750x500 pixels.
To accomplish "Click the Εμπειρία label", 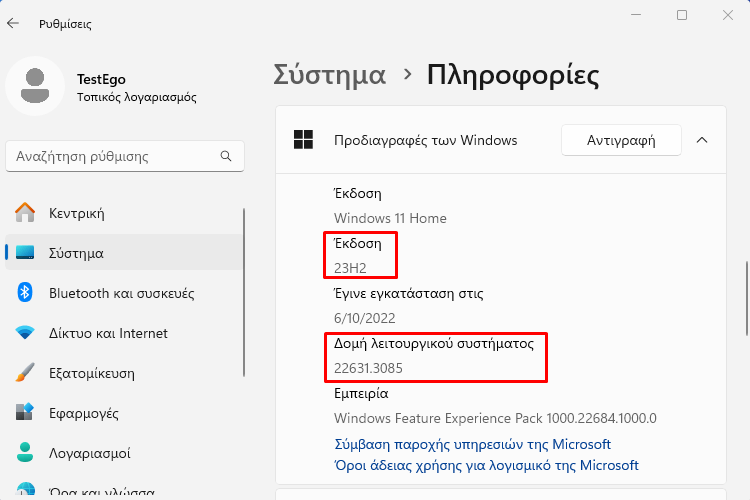I will [361, 393].
